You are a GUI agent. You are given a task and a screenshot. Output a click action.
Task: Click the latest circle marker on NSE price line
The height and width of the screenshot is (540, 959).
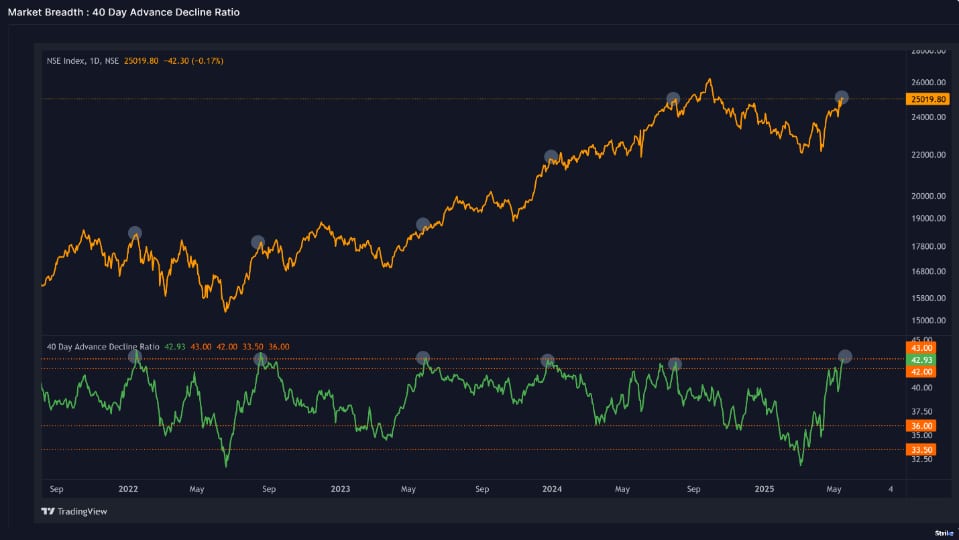(x=842, y=97)
